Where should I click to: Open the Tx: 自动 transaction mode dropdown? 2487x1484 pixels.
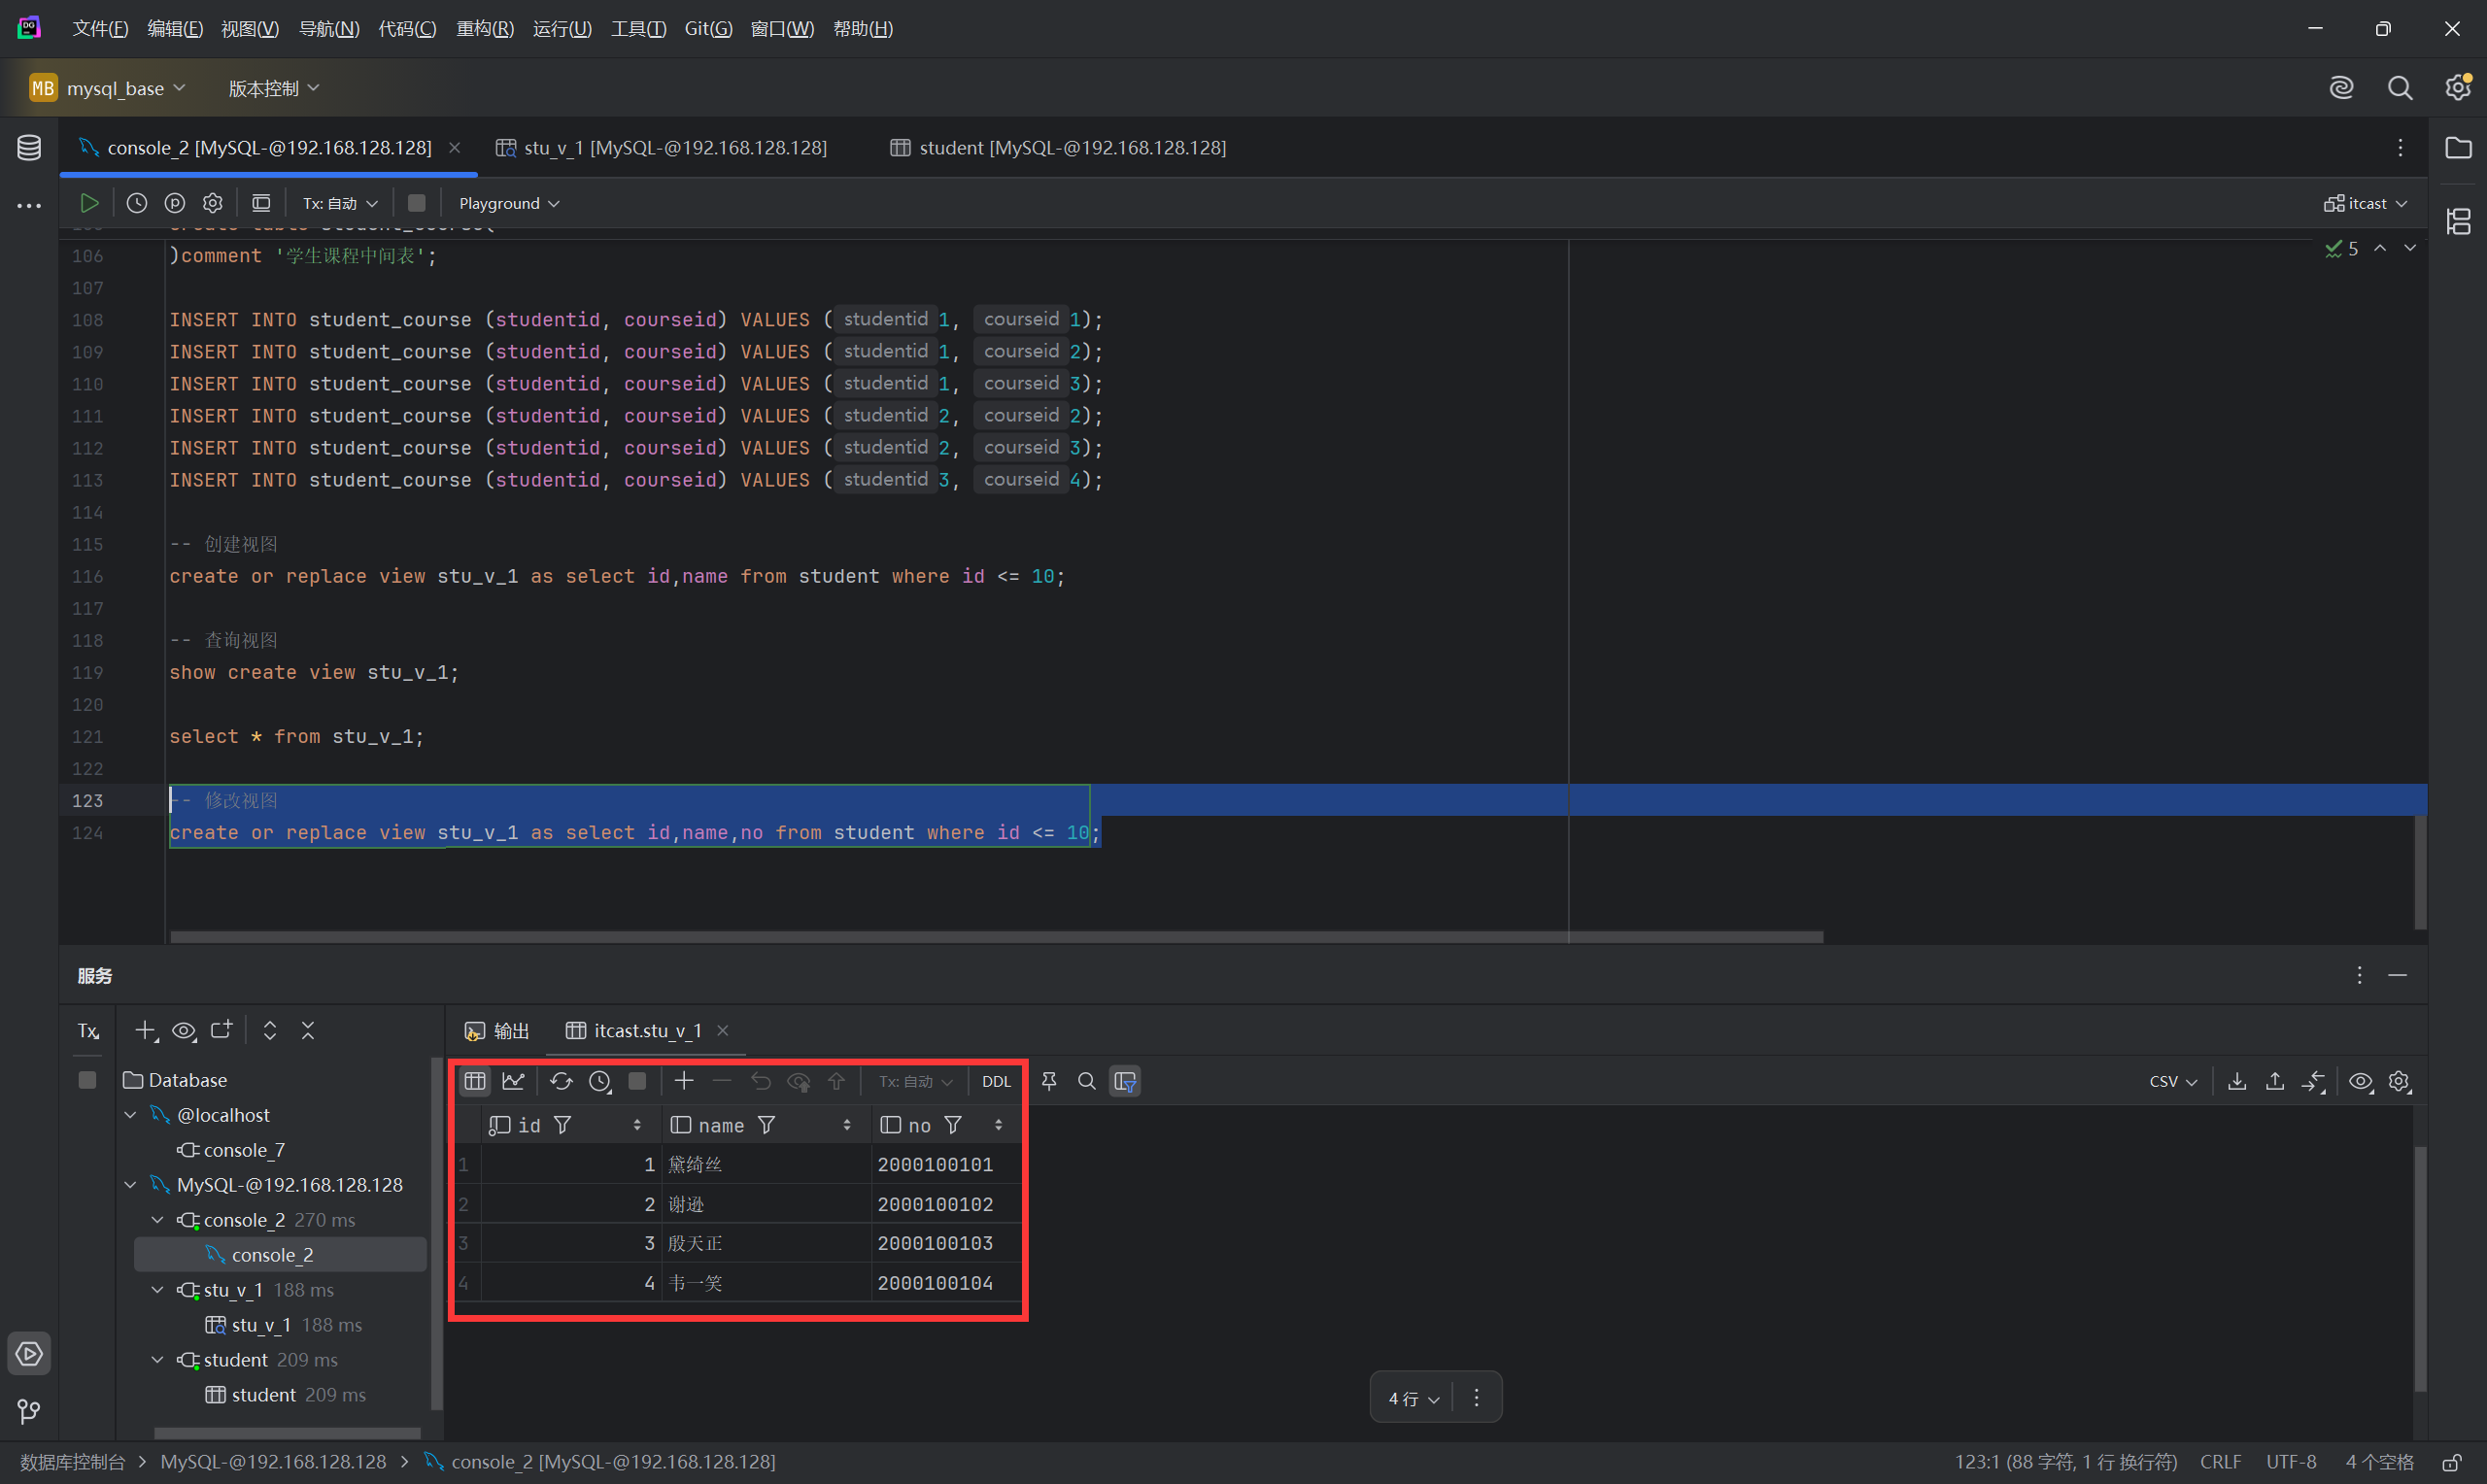point(340,203)
